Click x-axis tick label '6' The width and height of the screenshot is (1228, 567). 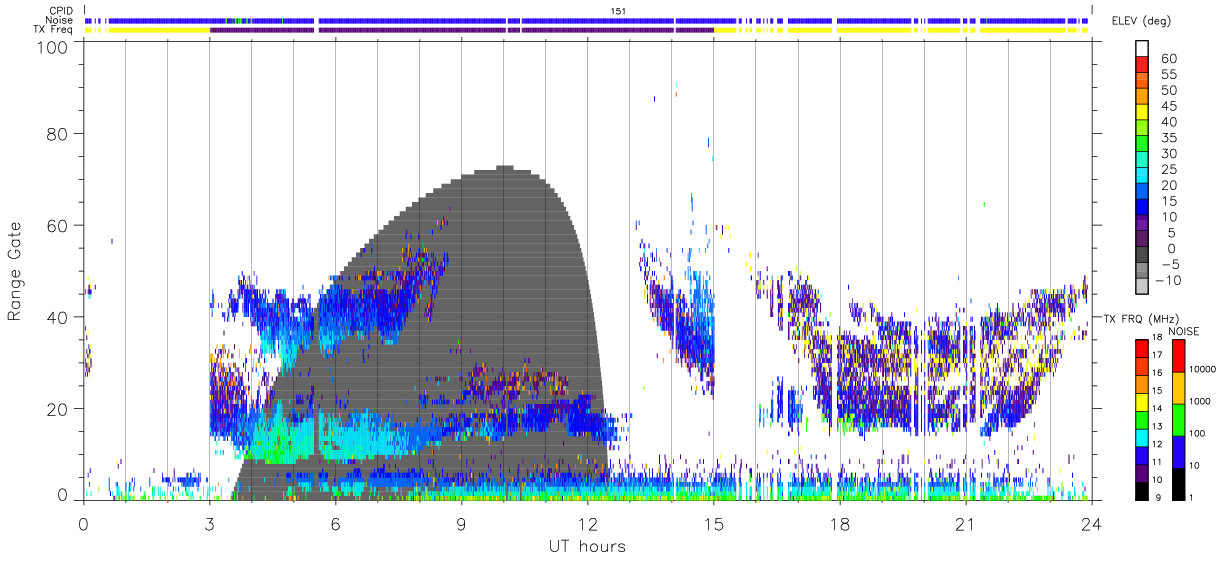pos(335,524)
